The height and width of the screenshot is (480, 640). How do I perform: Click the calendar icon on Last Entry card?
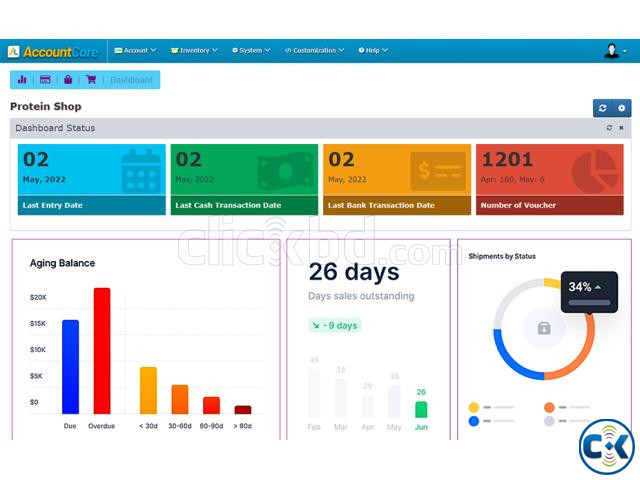tap(141, 171)
